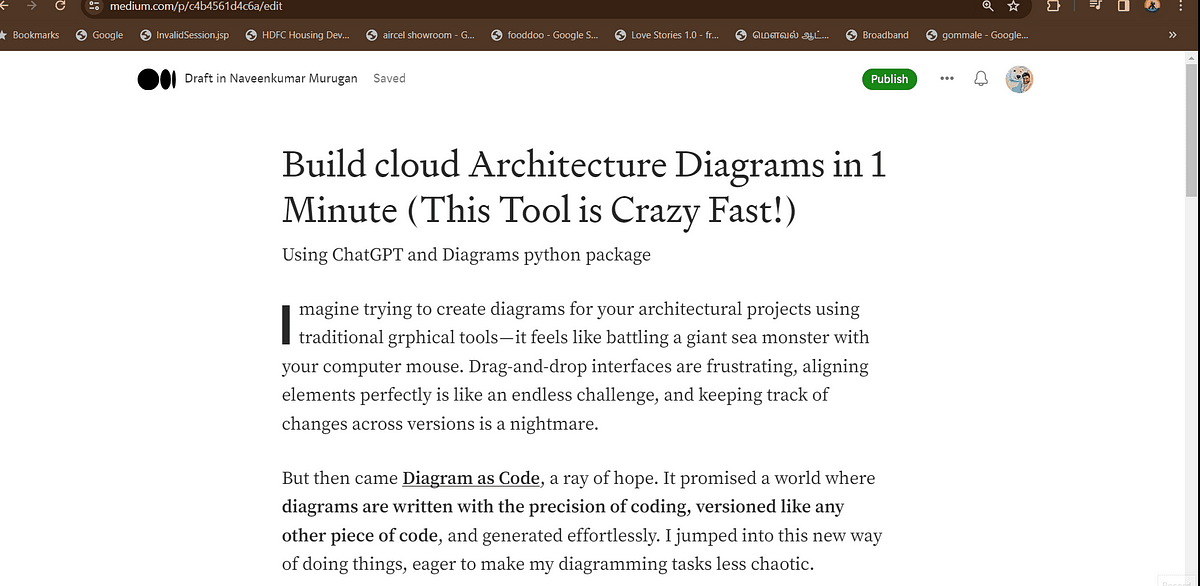Open the InvalidSession.jsp bookmark

click(185, 35)
